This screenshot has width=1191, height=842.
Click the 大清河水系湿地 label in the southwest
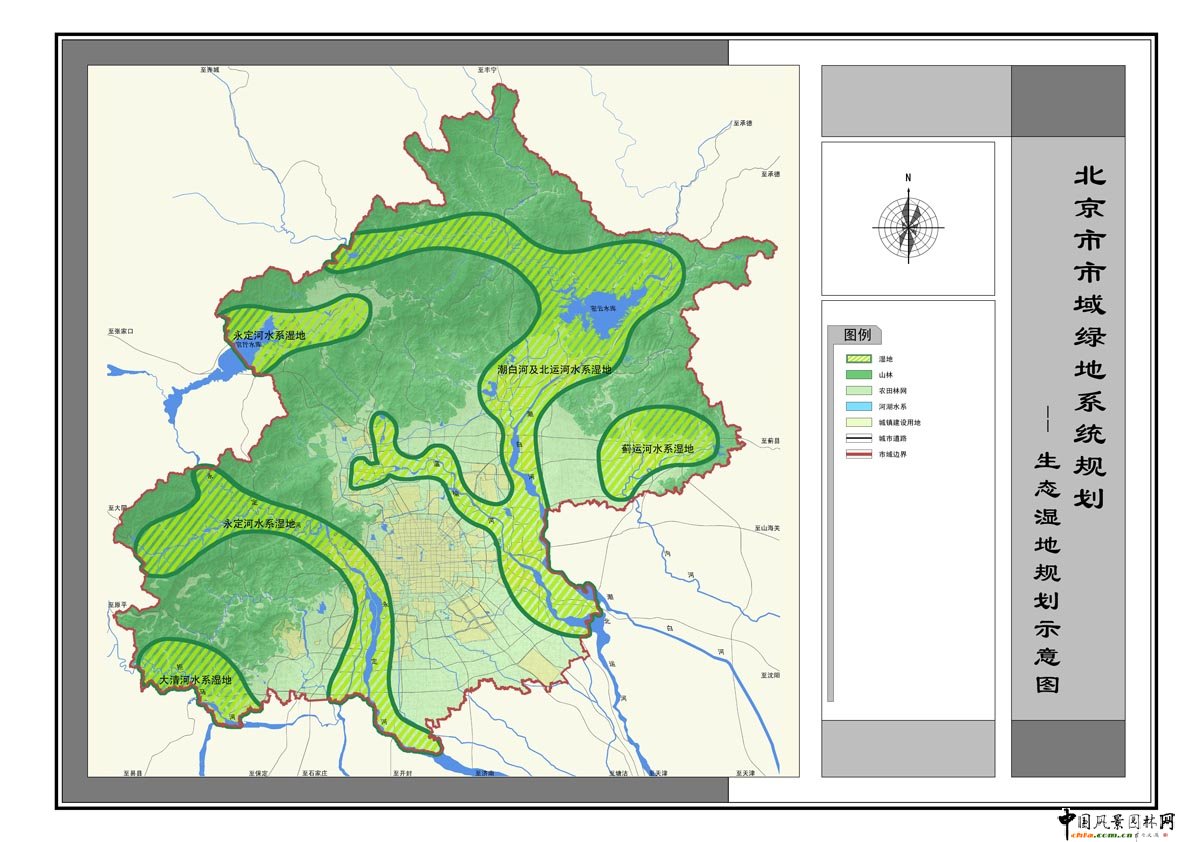[196, 680]
